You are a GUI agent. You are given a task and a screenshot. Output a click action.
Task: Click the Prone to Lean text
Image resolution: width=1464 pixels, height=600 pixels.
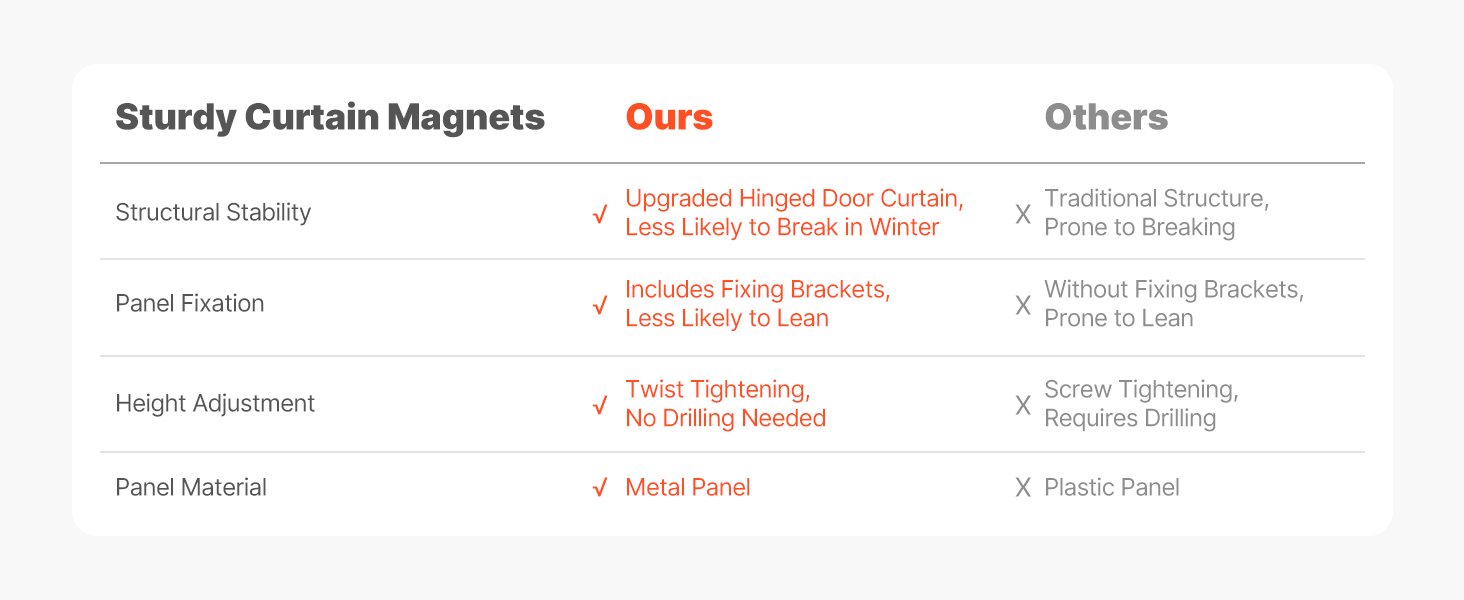(x=1119, y=318)
